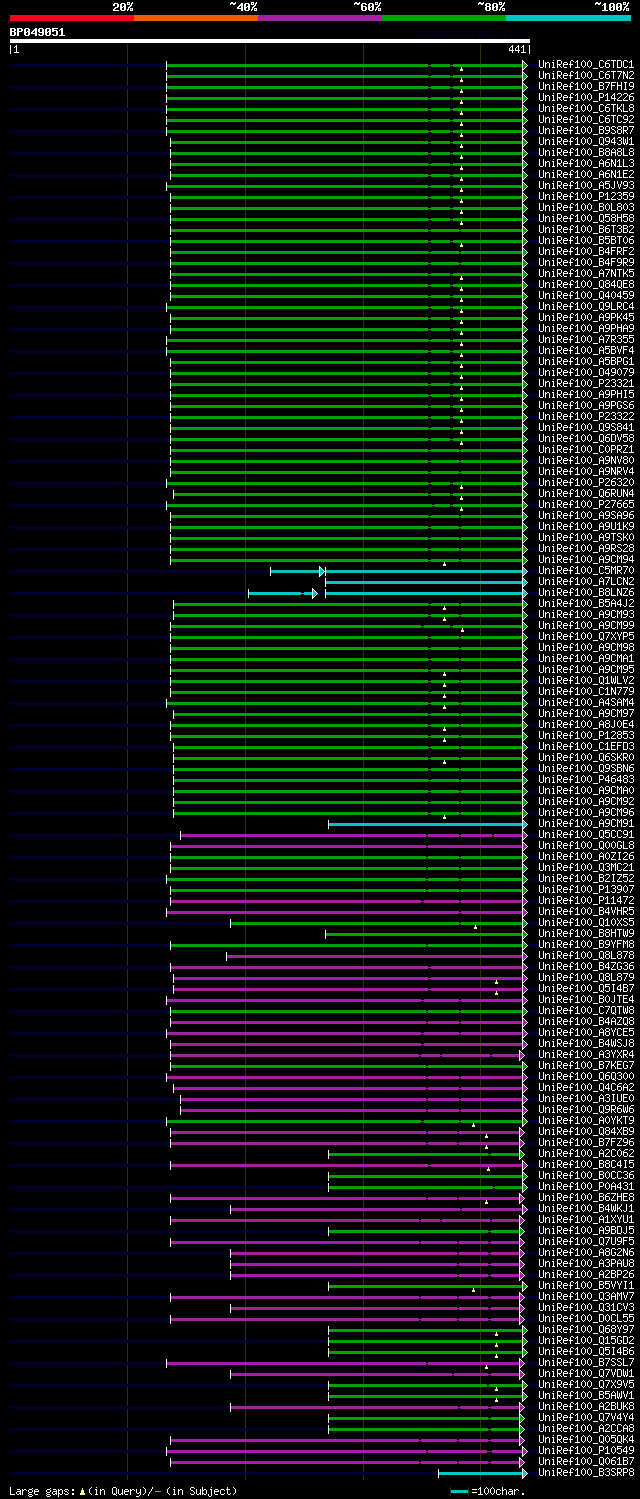Select the label UniRef100_P11472
Viewport: 640px width, 1499px height.
[x=586, y=901]
